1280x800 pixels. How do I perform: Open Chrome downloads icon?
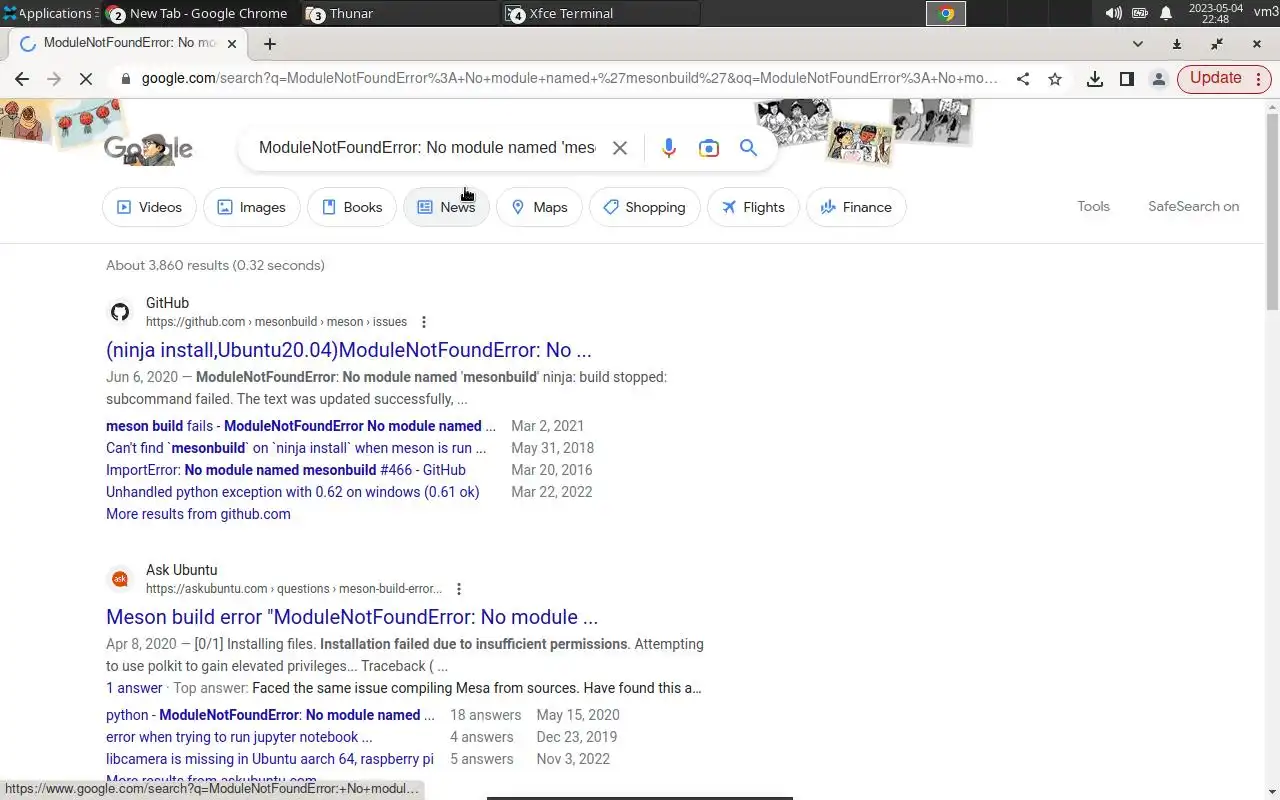pos(1095,79)
